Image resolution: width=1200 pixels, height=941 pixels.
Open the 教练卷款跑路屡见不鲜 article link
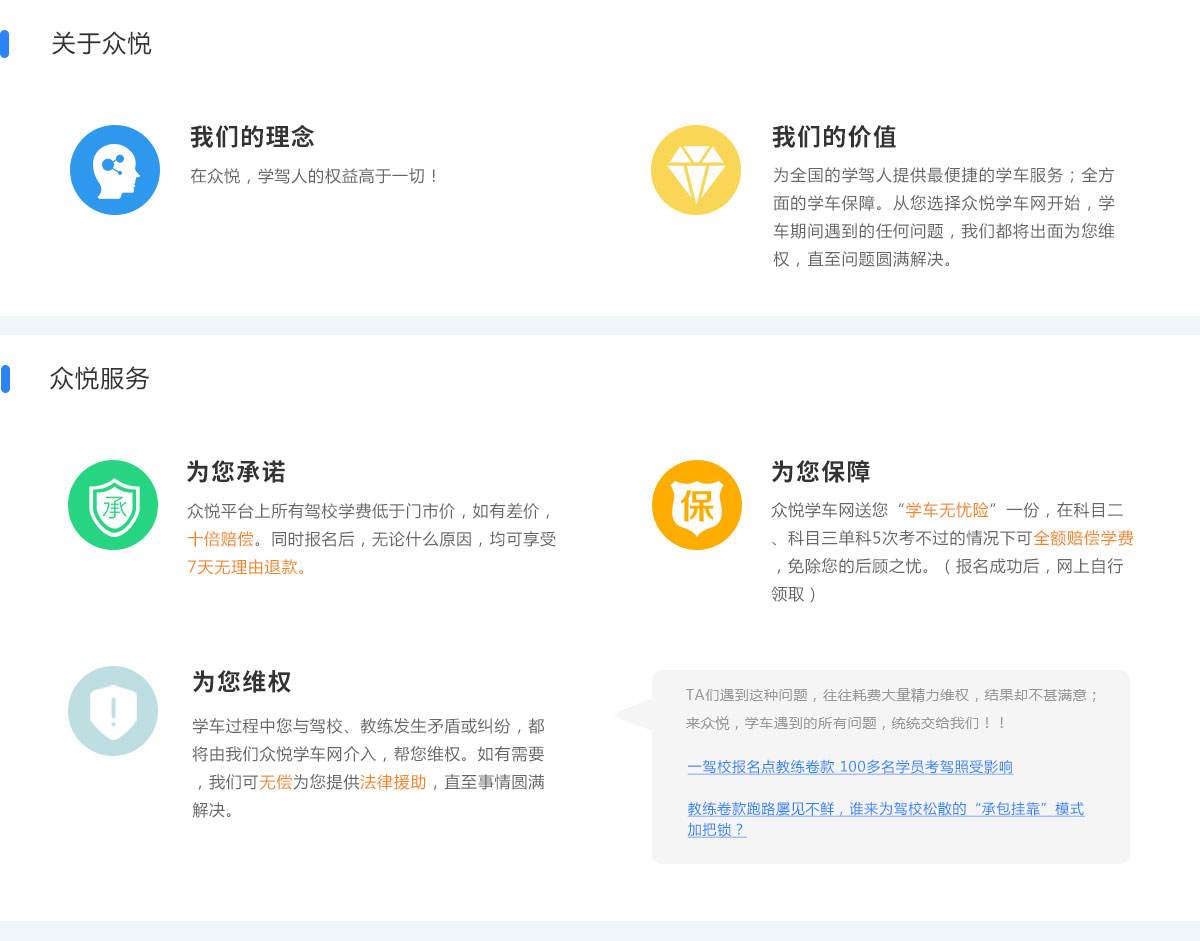884,809
